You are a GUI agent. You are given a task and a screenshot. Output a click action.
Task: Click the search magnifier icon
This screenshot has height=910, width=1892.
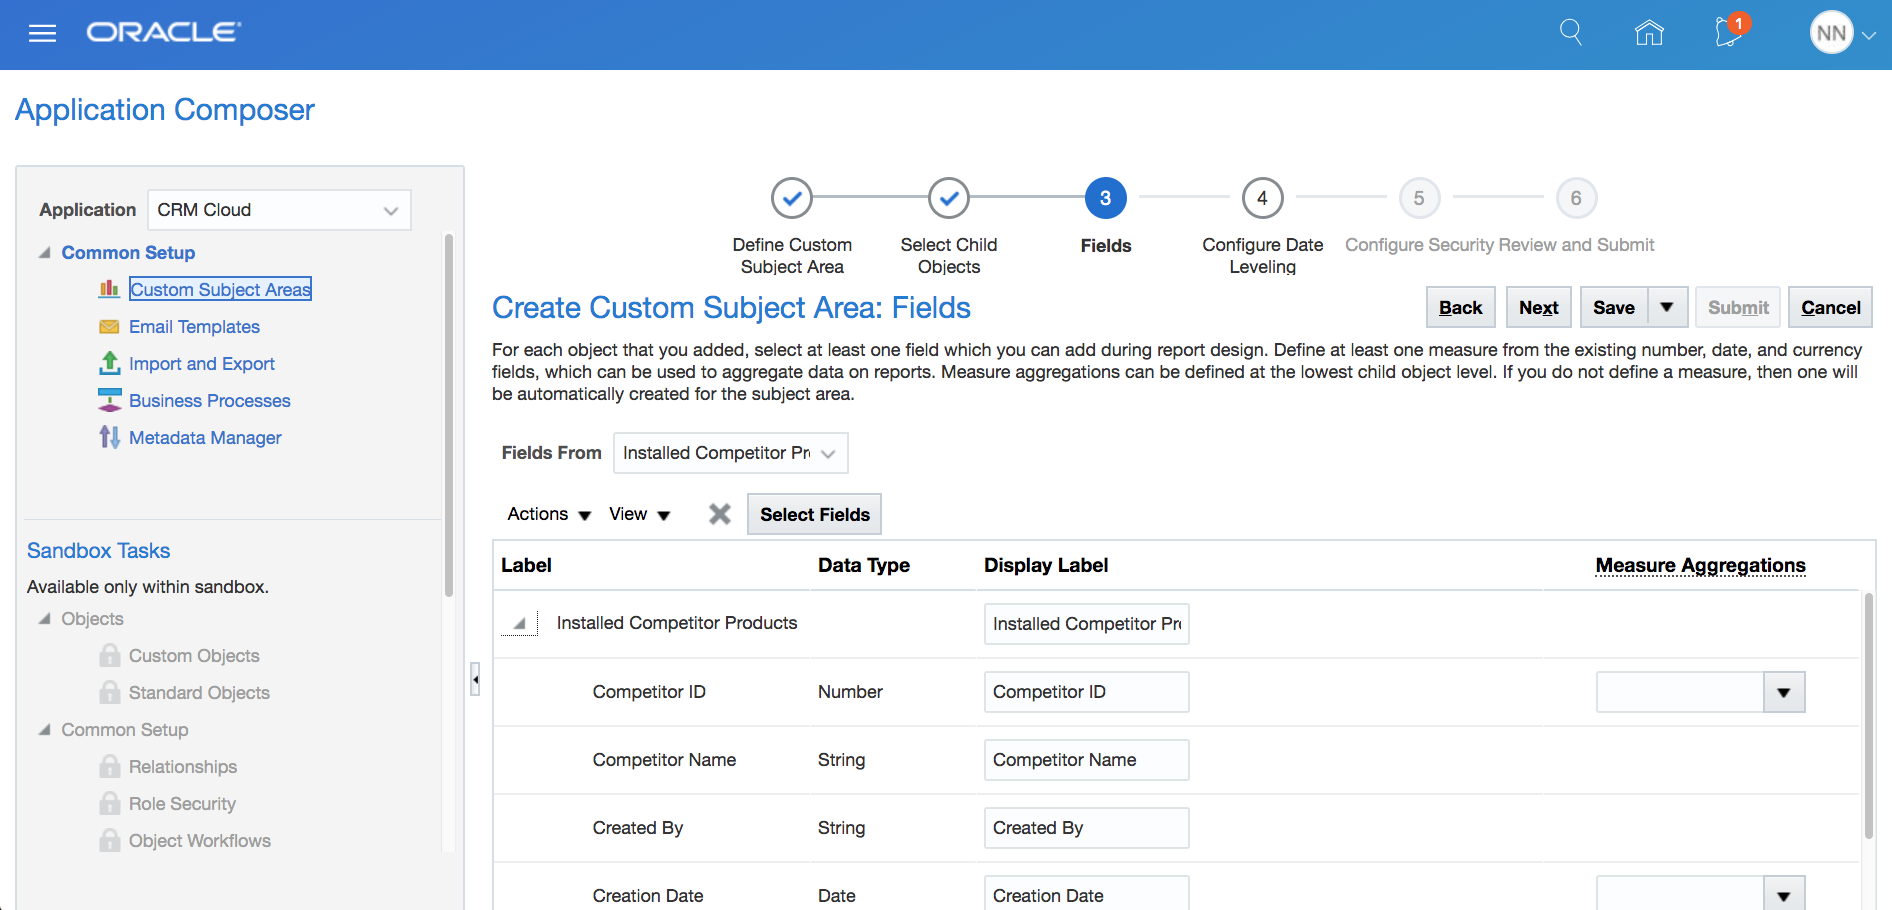click(x=1570, y=33)
